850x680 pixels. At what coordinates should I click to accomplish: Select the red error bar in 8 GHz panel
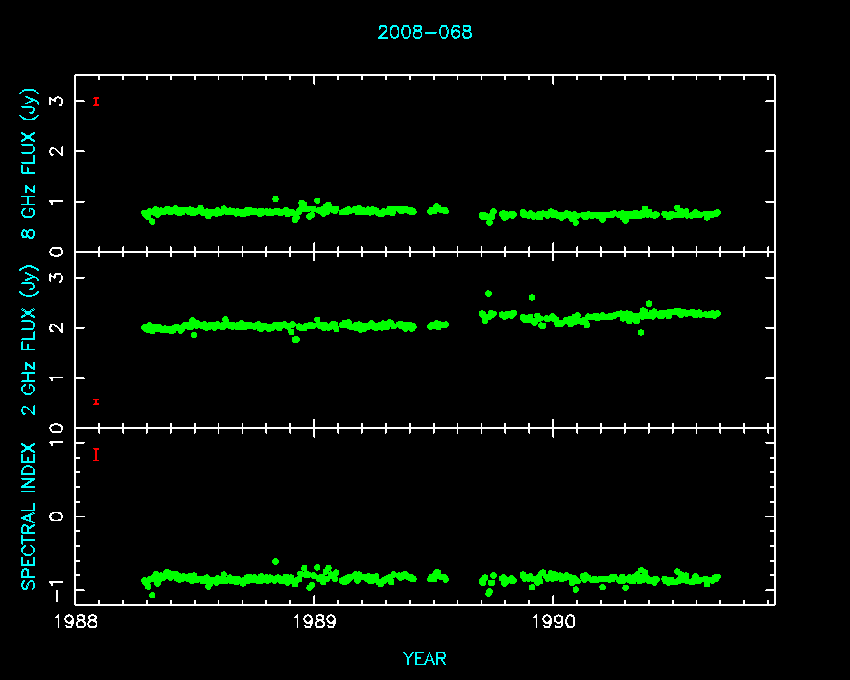[x=96, y=101]
